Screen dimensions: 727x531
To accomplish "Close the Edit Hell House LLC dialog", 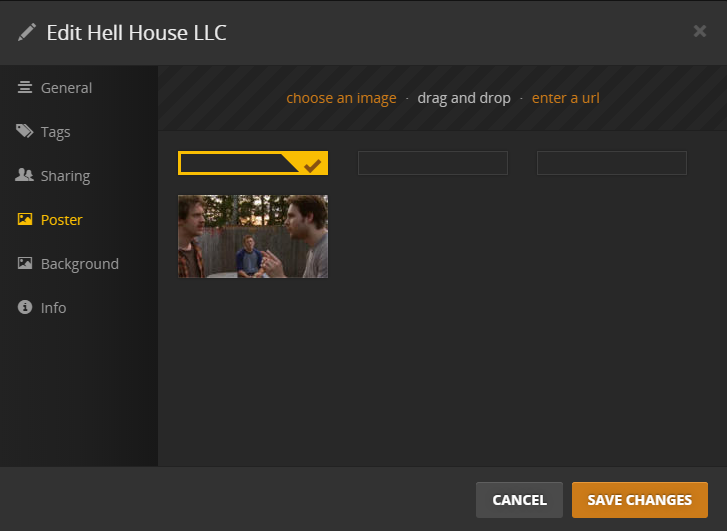I will coord(700,31).
